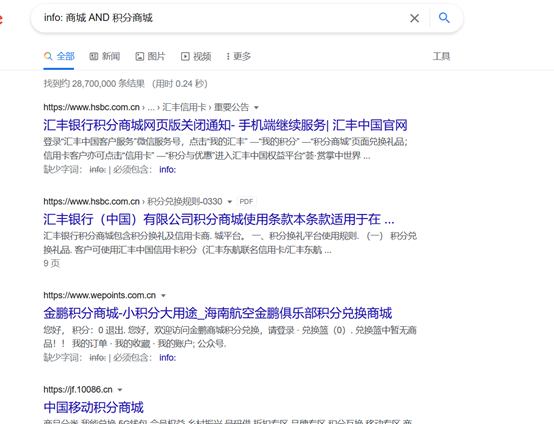The height and width of the screenshot is (424, 554).
Task: Select the 全部 (All) results tab
Action: tap(59, 56)
